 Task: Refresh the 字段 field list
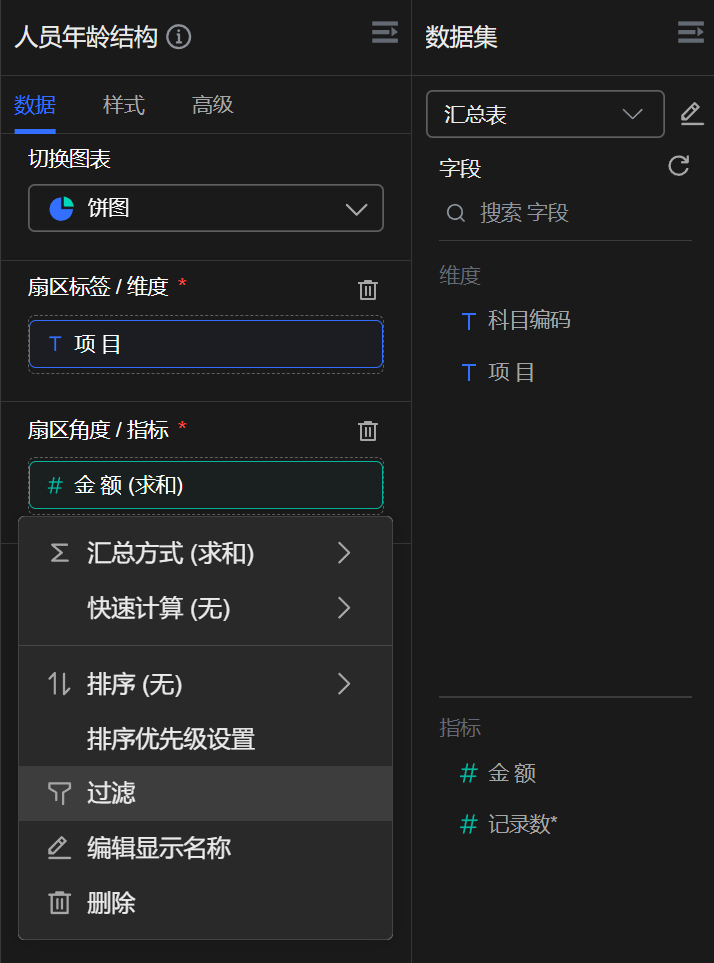(679, 166)
